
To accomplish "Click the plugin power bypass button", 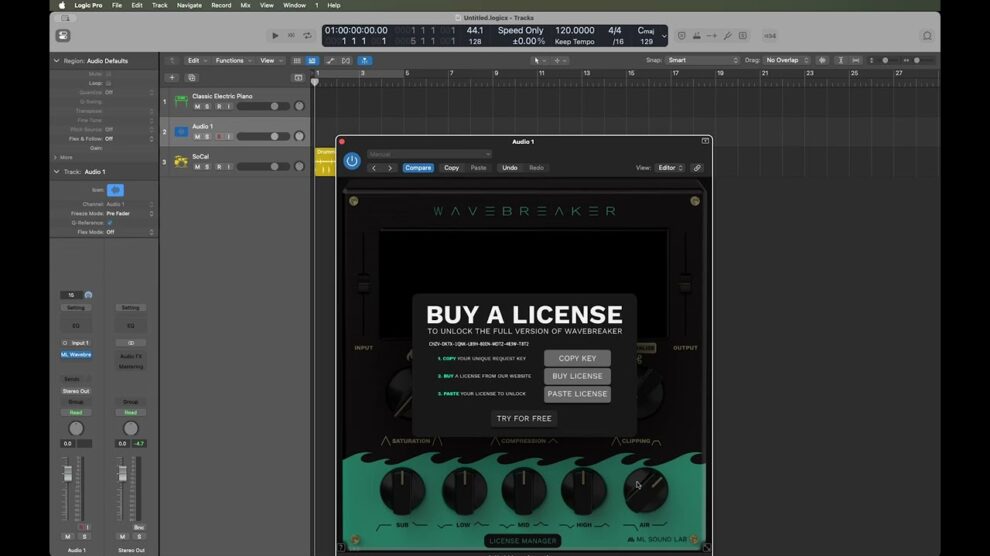I will (351, 161).
